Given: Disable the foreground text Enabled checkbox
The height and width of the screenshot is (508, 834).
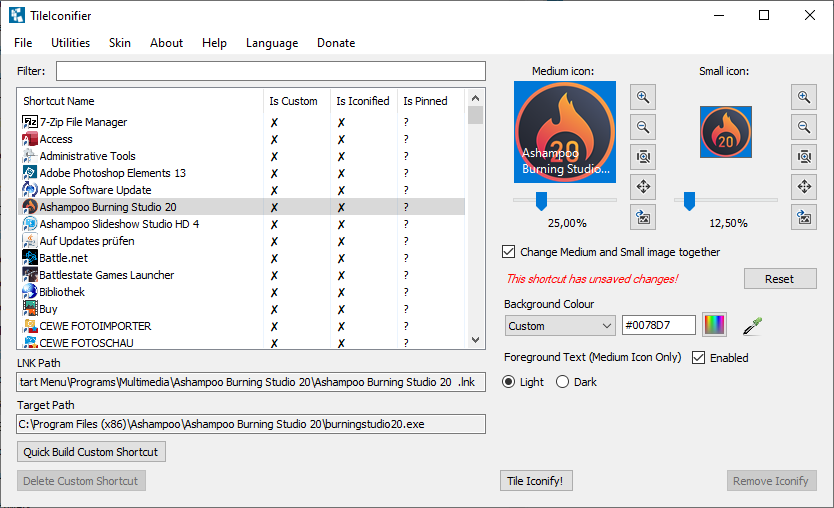Looking at the screenshot, I should [x=699, y=357].
